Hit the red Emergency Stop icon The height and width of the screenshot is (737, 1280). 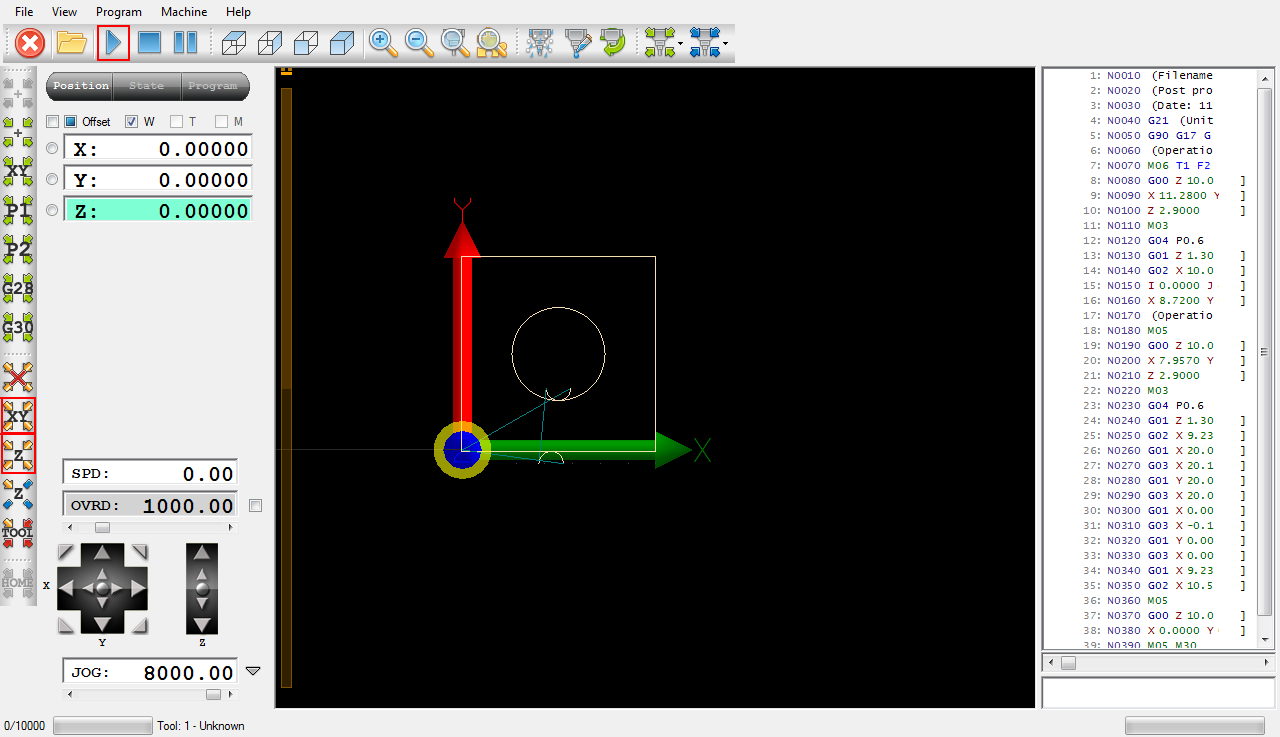31,43
